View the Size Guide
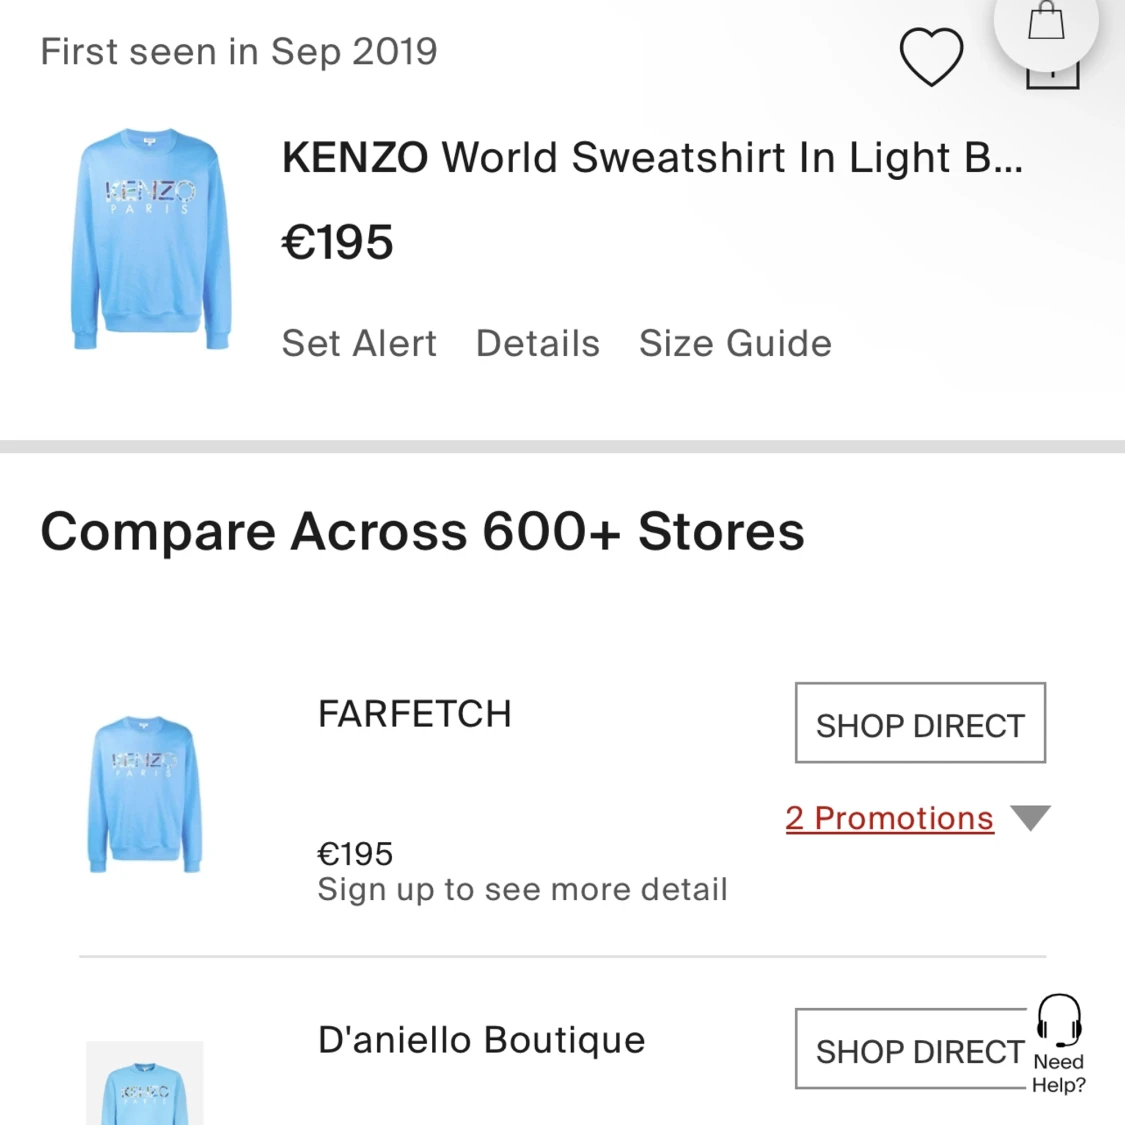The width and height of the screenshot is (1125, 1125). [735, 343]
